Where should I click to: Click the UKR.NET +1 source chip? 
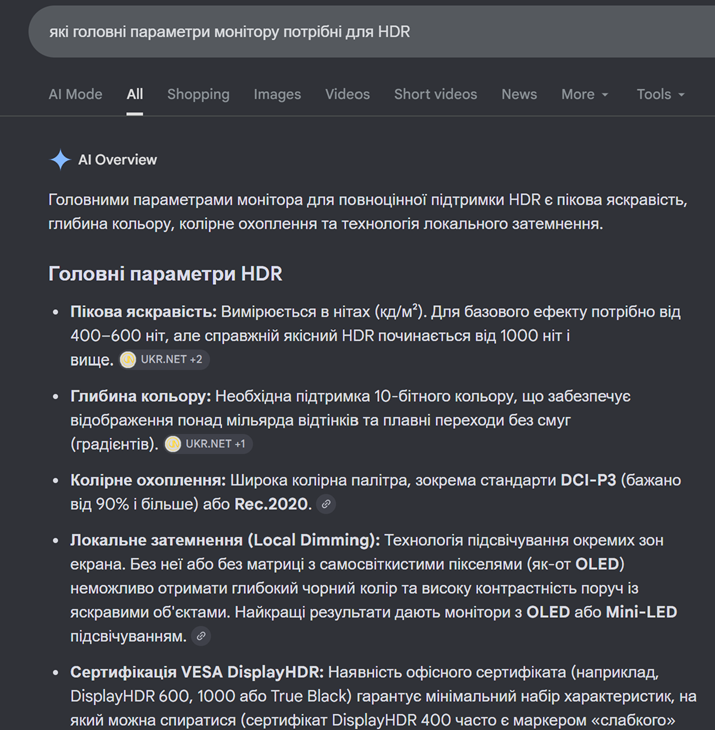(208, 444)
